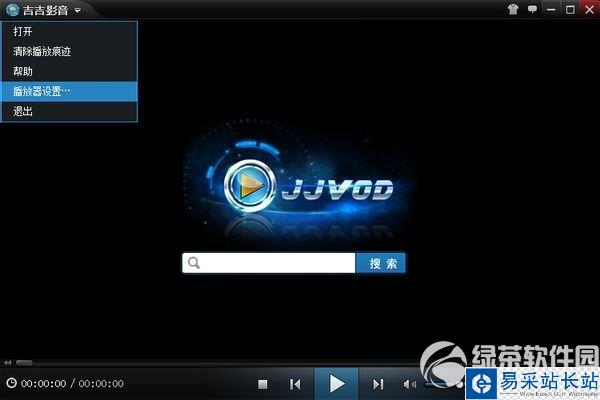Click the 搜索 search button
600x400 pixels.
(x=381, y=263)
